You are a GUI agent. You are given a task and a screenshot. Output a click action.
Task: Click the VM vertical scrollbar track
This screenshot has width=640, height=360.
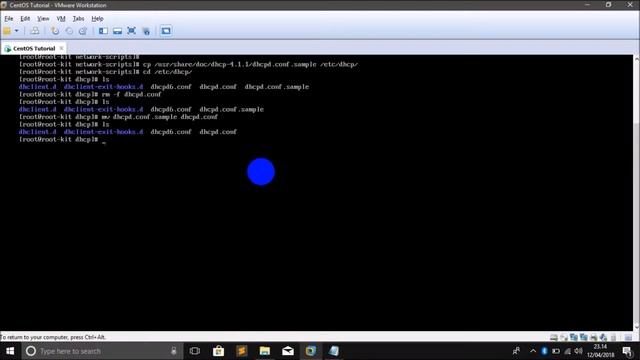click(x=636, y=192)
